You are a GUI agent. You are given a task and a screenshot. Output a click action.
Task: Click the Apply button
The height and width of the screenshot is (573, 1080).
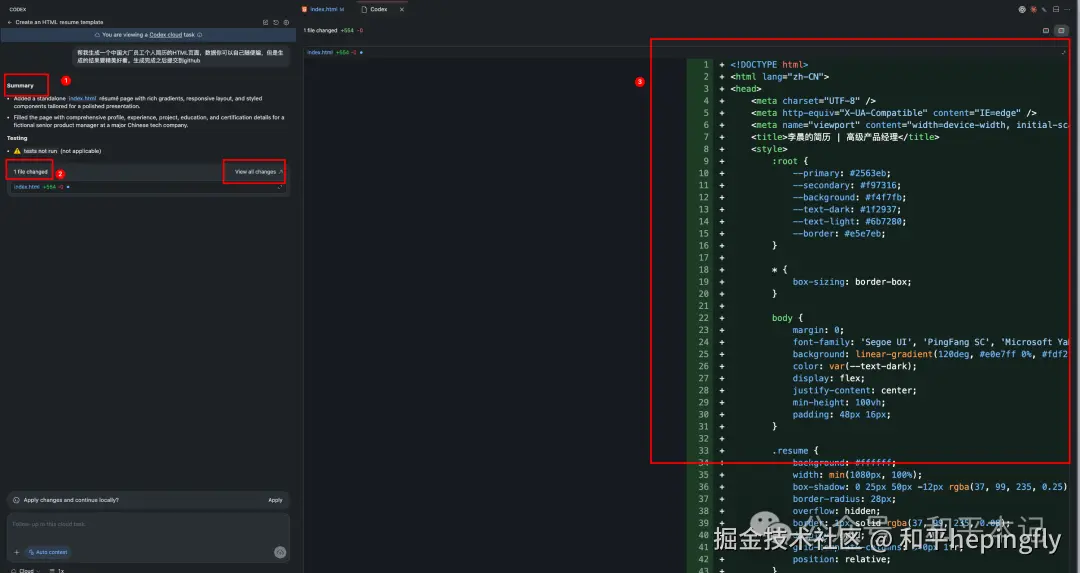point(275,500)
